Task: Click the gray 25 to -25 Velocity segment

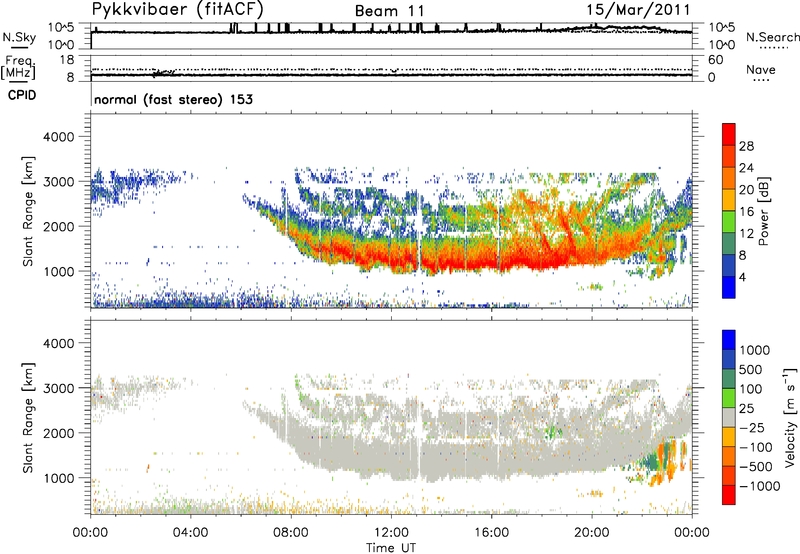Action: [x=729, y=417]
